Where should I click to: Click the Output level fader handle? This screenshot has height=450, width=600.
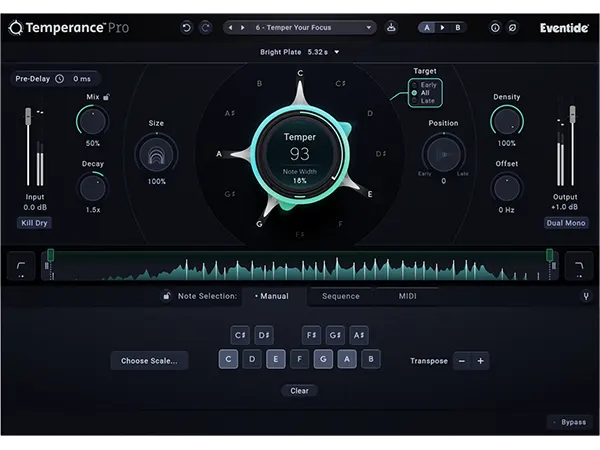(x=572, y=114)
